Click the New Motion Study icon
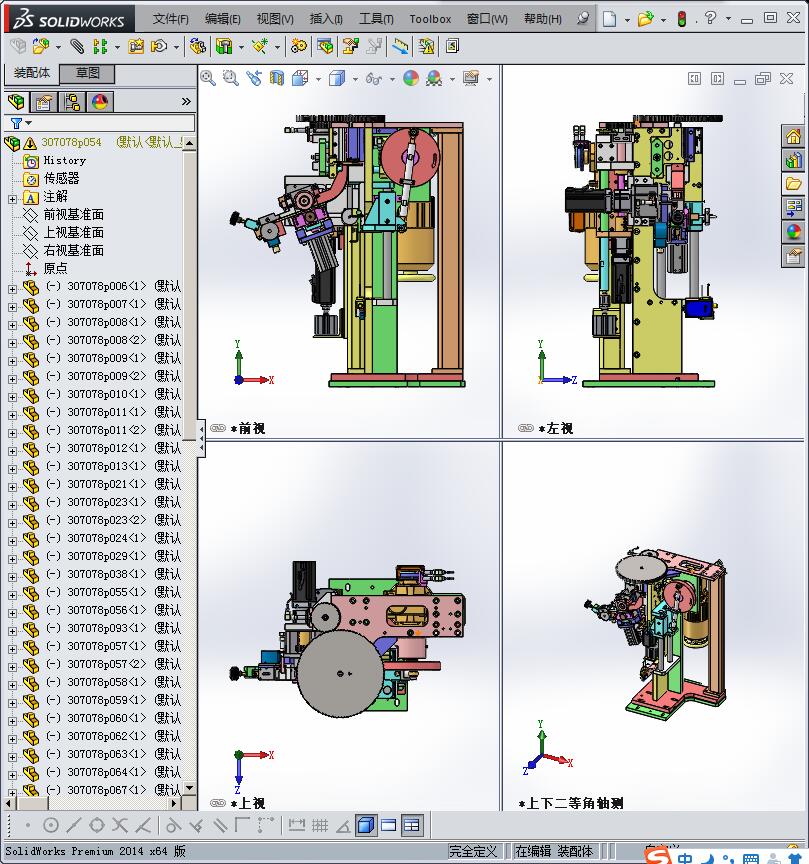The height and width of the screenshot is (864, 809). pos(298,46)
